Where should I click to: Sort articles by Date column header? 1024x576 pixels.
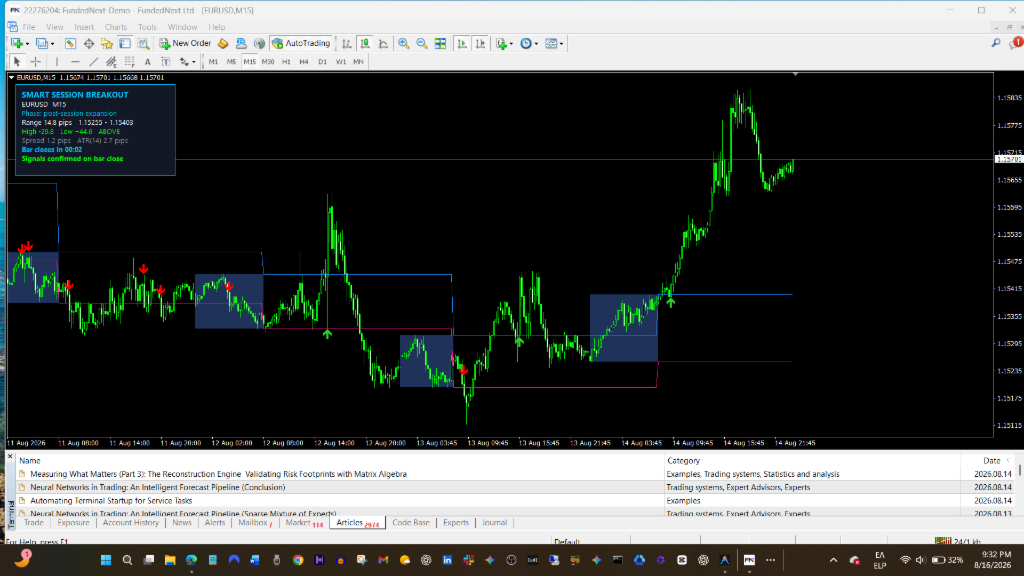click(991, 460)
